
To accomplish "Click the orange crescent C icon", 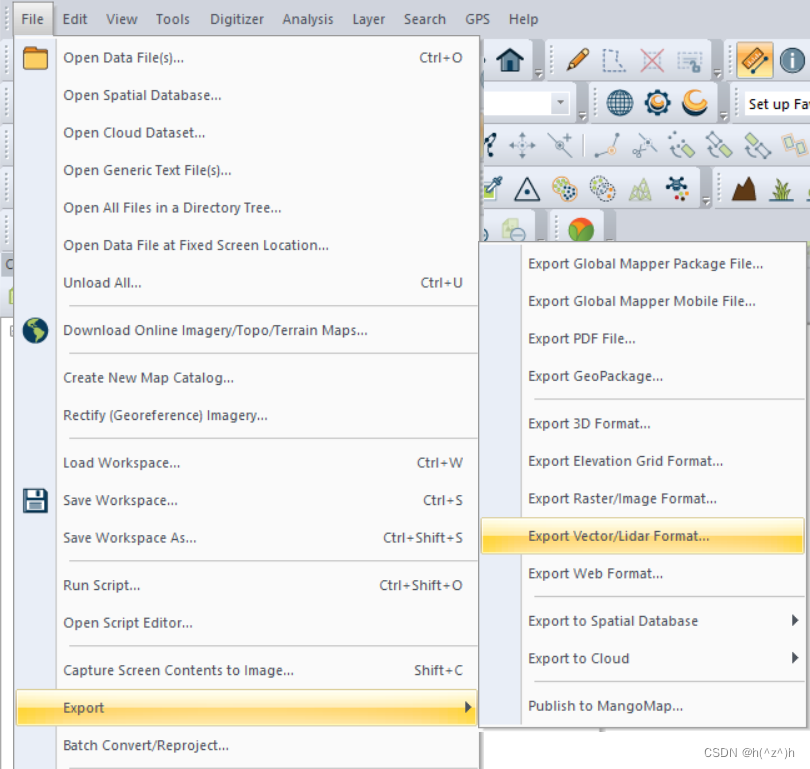I will (x=694, y=102).
